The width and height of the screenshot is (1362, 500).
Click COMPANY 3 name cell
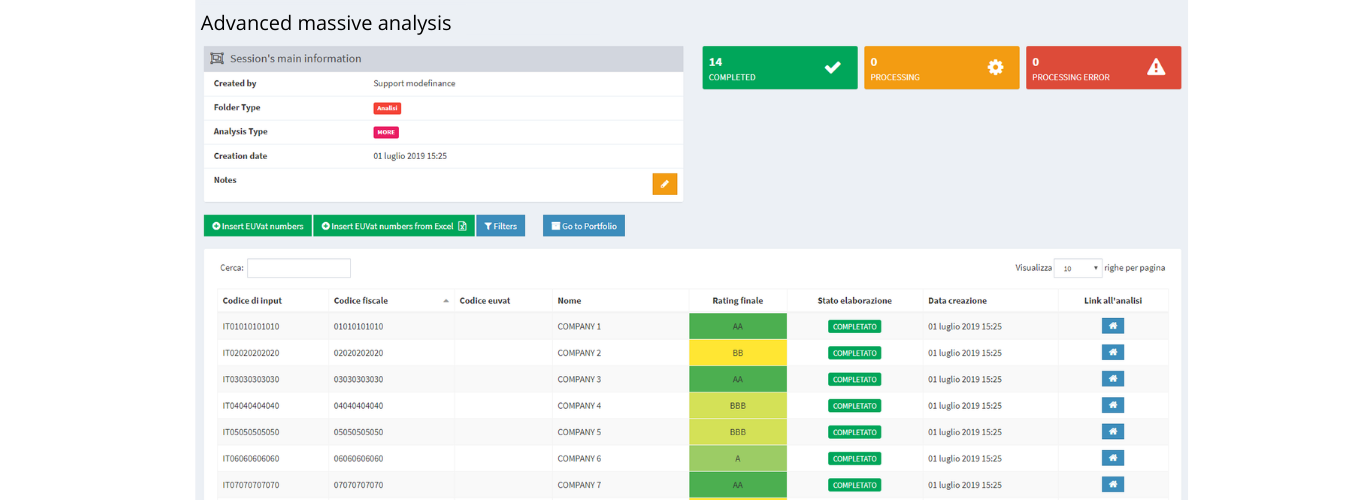coord(620,379)
